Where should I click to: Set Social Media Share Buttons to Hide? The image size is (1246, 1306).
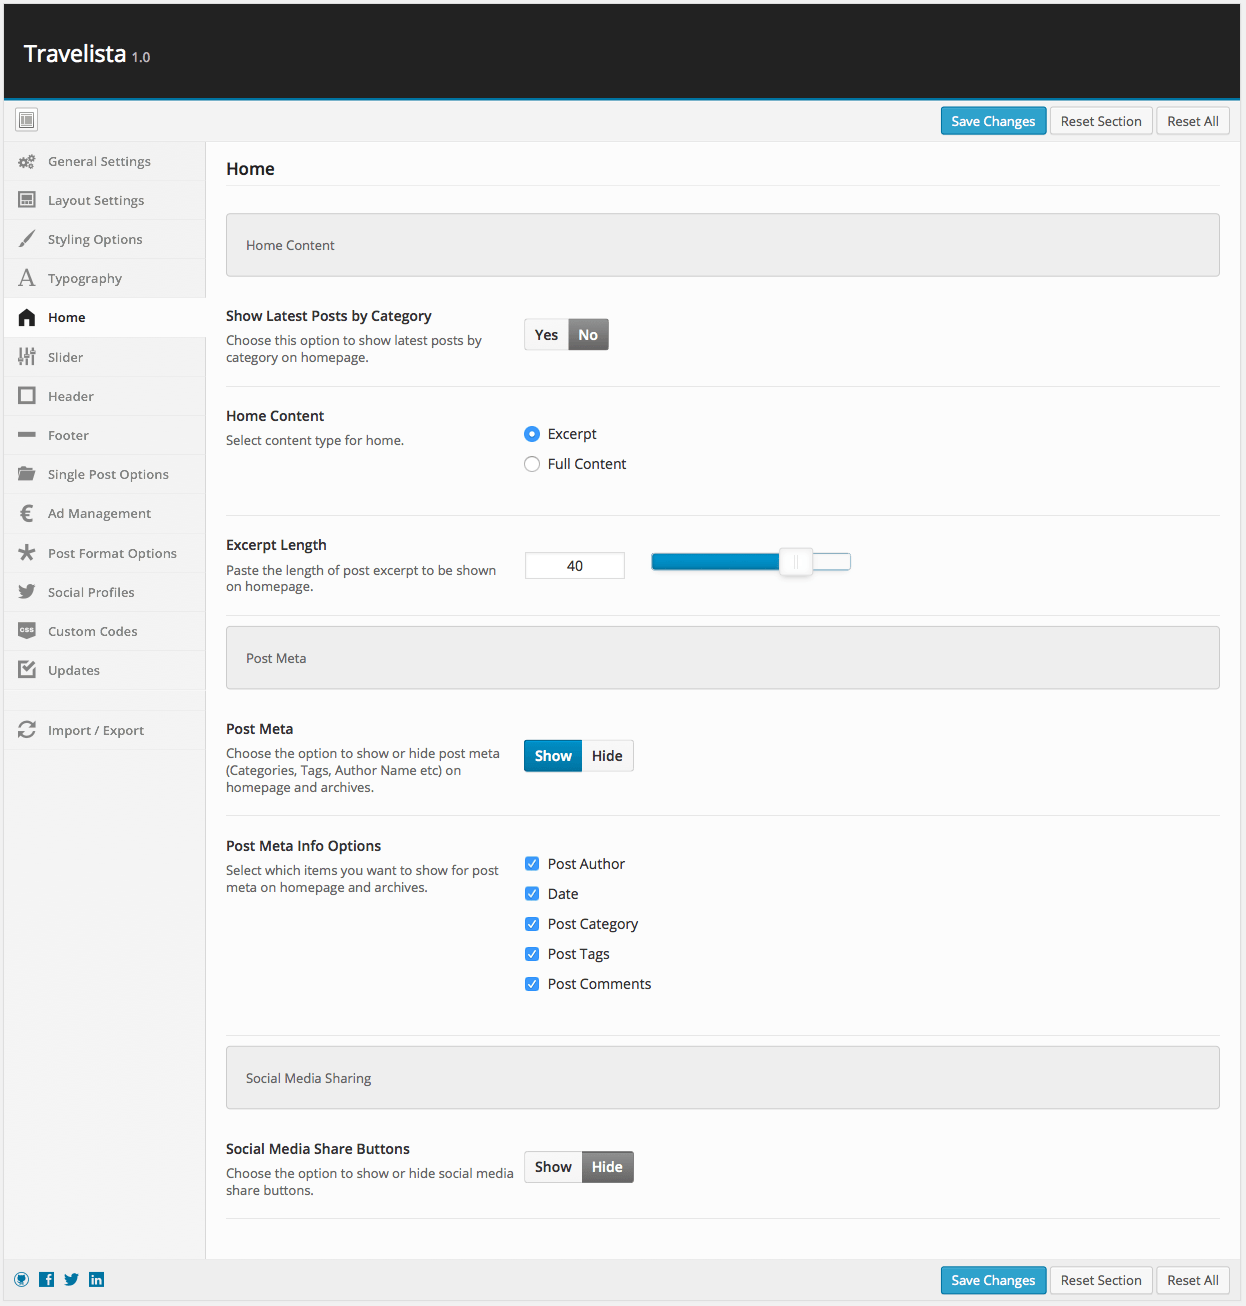pyautogui.click(x=607, y=1167)
